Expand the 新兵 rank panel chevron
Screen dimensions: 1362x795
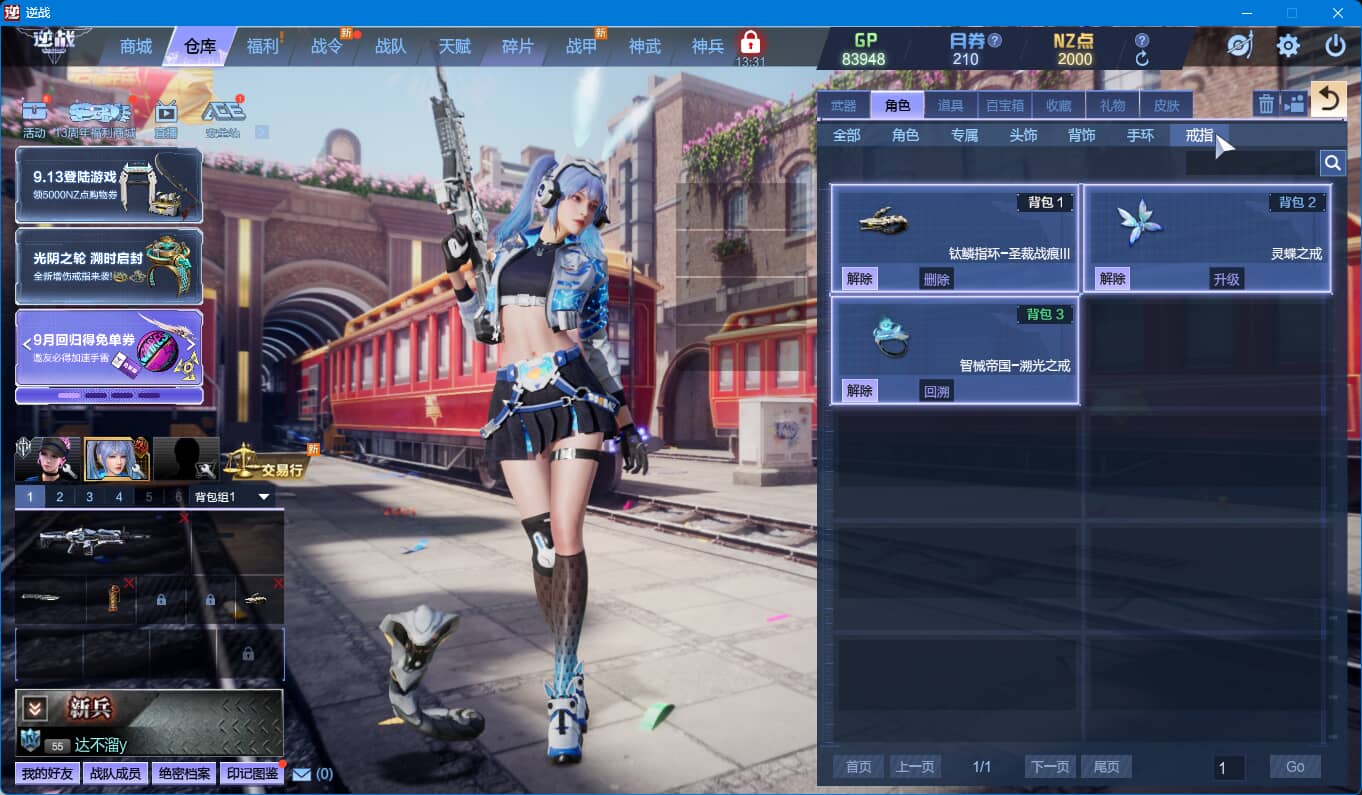coord(35,708)
